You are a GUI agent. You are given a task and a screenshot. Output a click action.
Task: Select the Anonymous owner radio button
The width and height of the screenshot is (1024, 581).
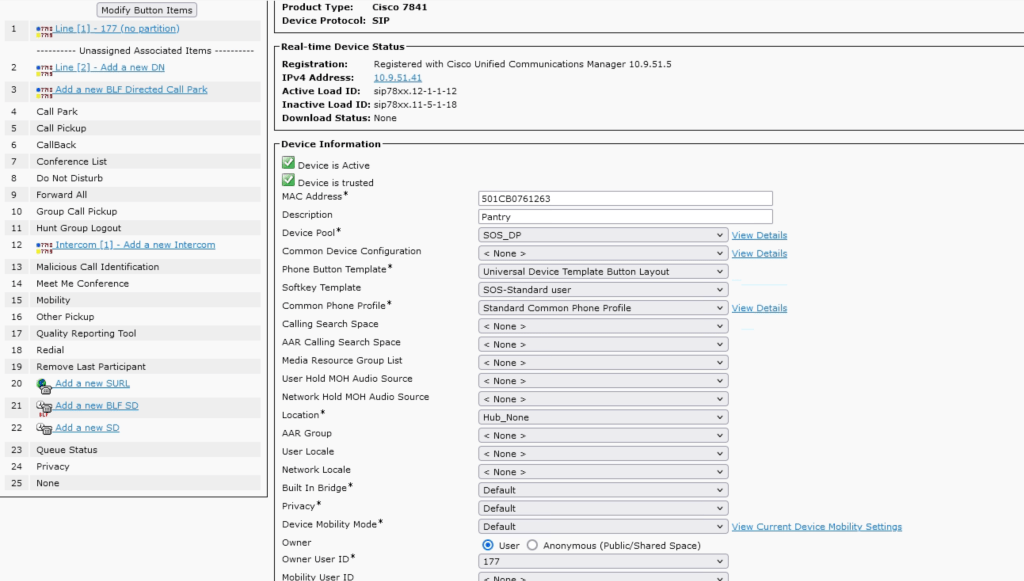click(532, 545)
